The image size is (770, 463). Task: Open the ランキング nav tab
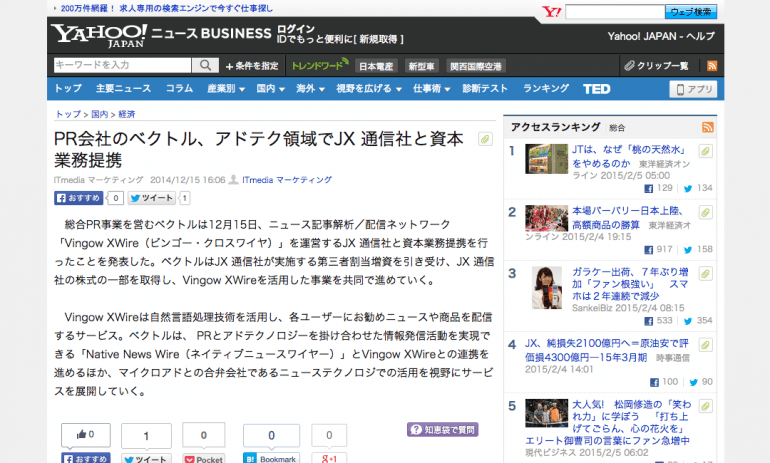546,88
